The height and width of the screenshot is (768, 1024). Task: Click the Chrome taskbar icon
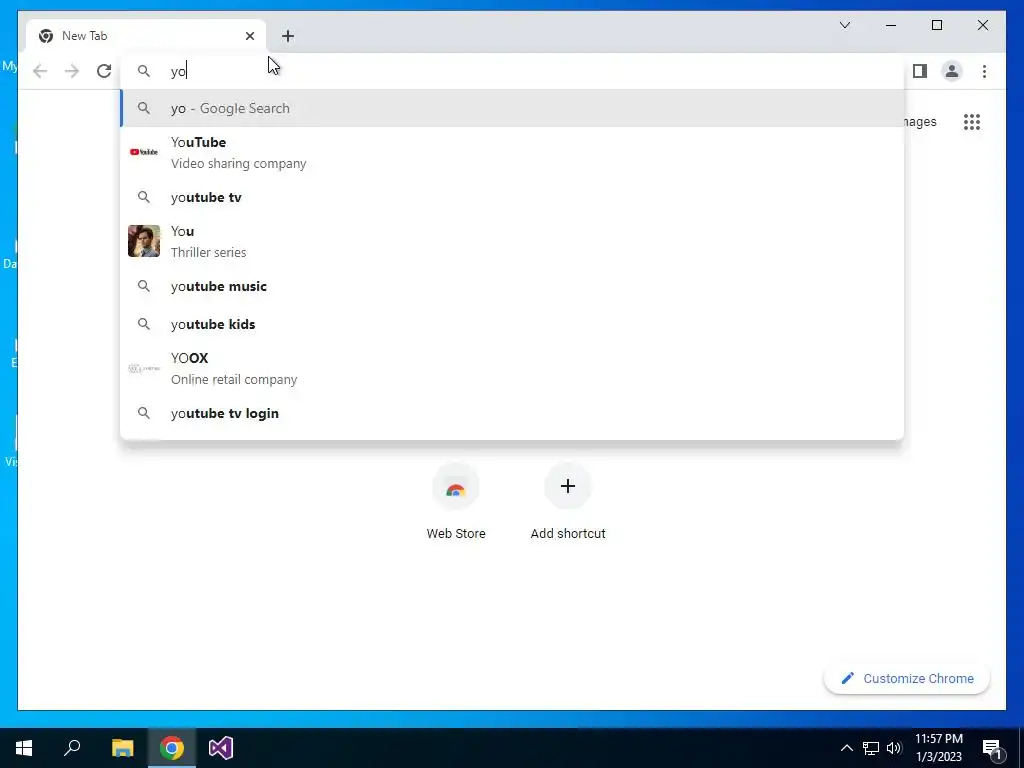click(x=172, y=748)
